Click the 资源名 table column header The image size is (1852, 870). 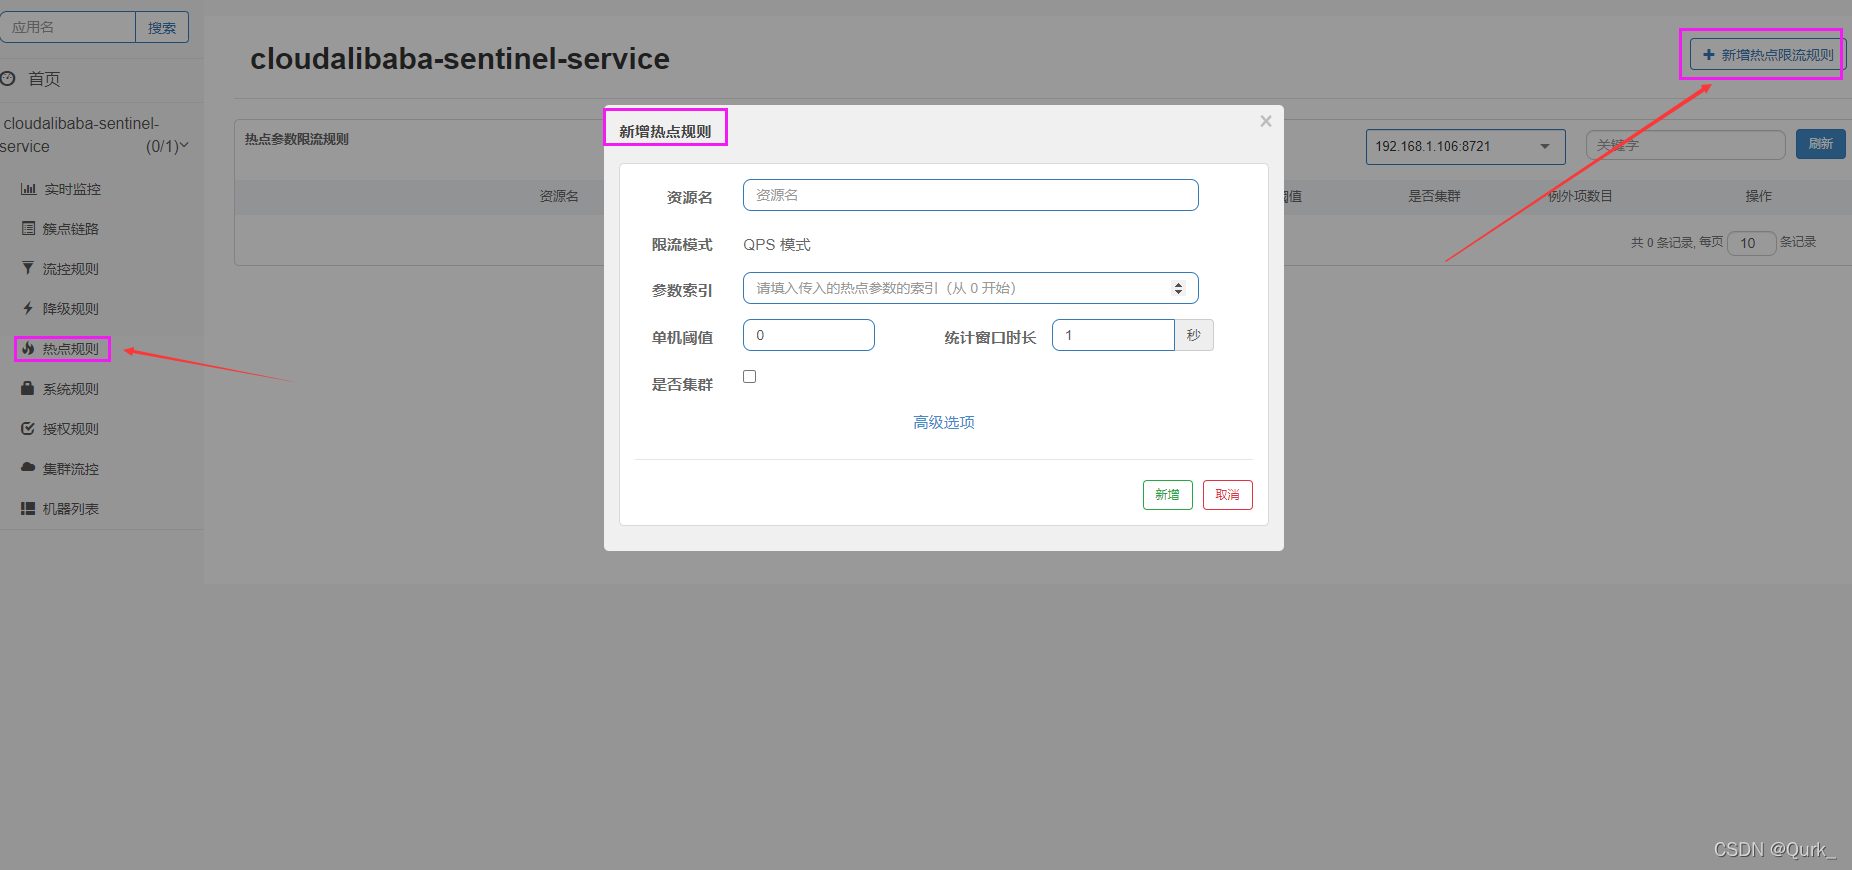(559, 196)
